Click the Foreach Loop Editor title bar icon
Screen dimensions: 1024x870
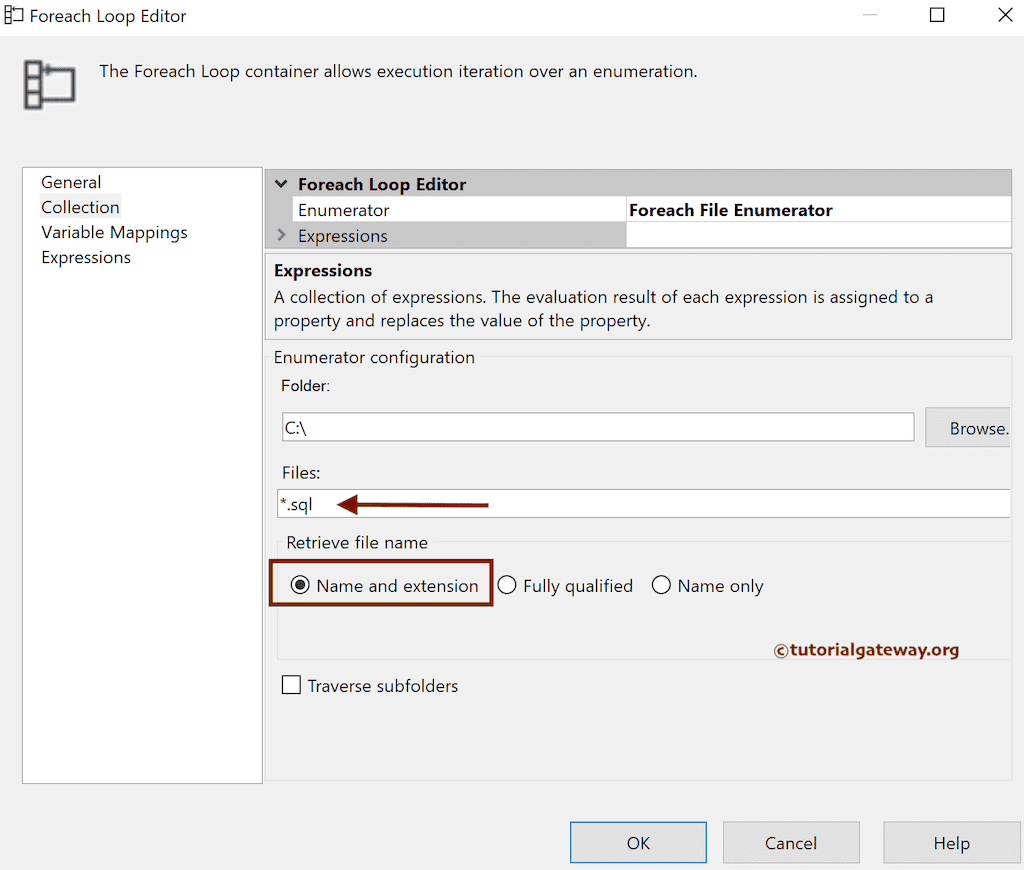pos(14,15)
